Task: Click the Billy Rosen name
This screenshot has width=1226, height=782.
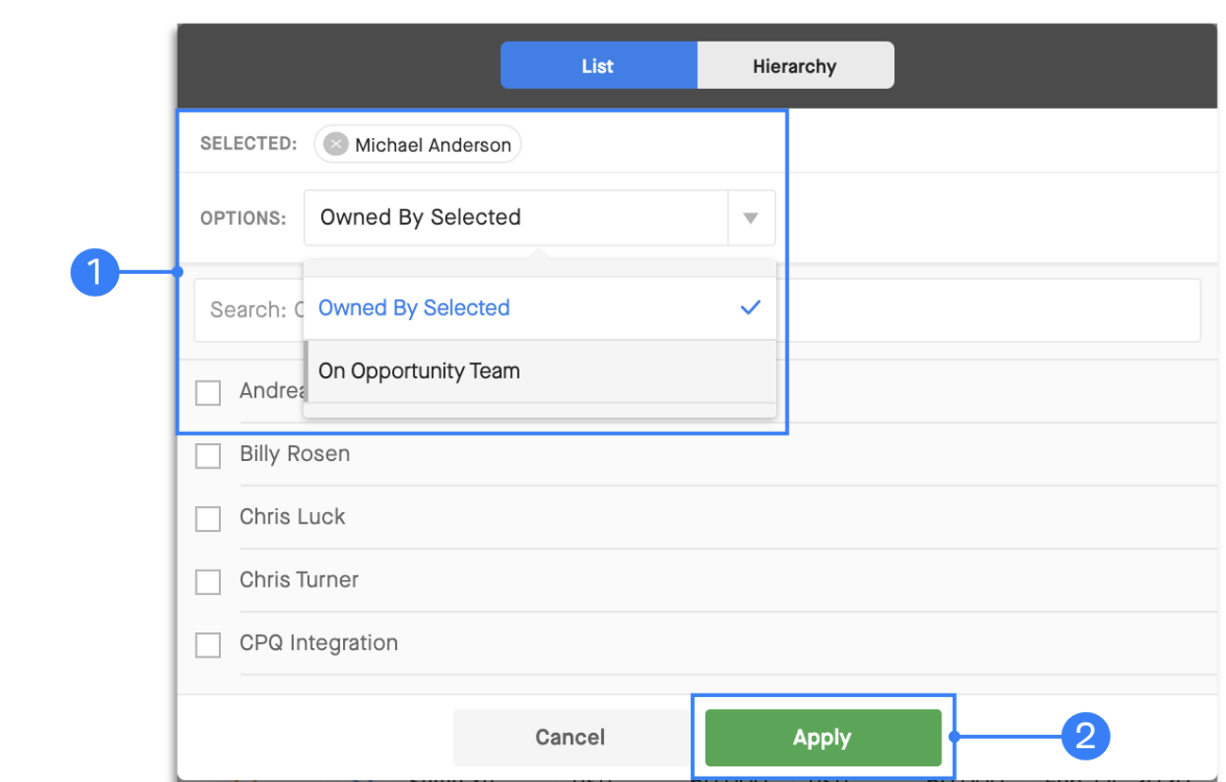Action: tap(295, 454)
